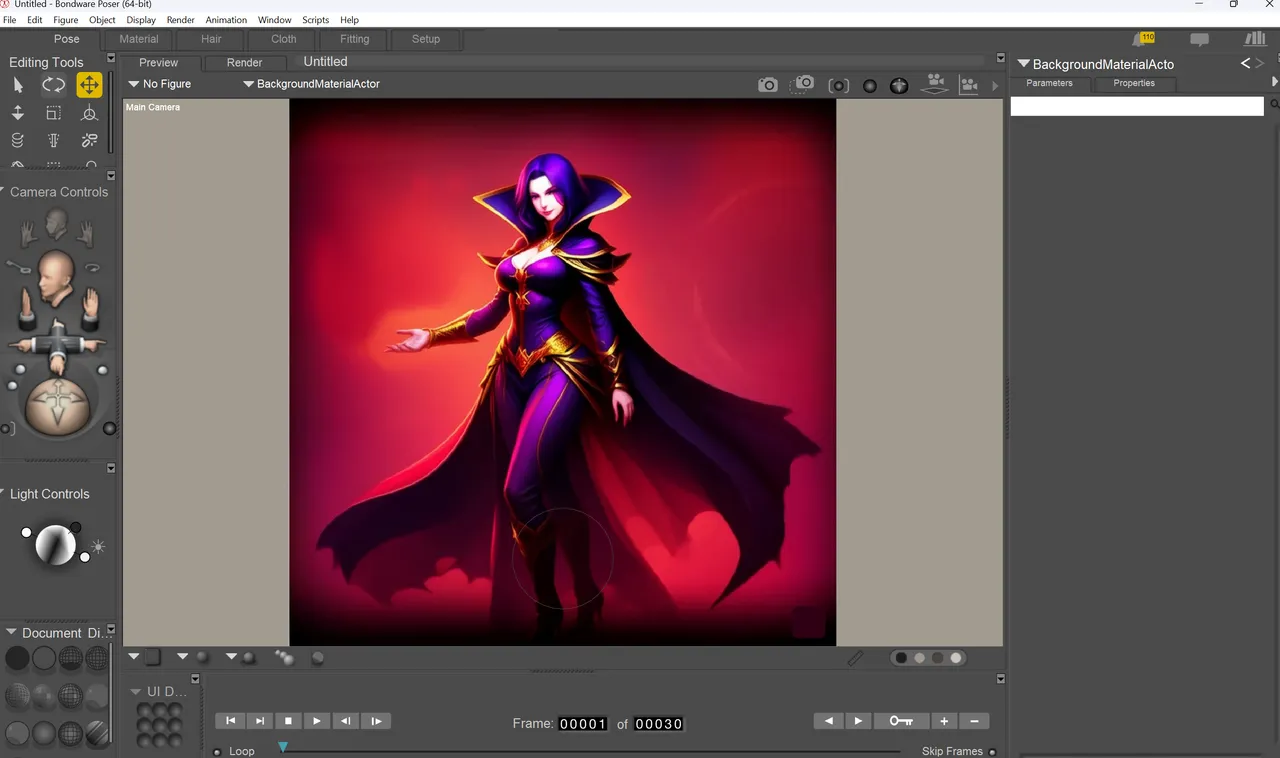This screenshot has height=758, width=1280.
Task: Toggle the Skip Frames option
Action: (992, 751)
